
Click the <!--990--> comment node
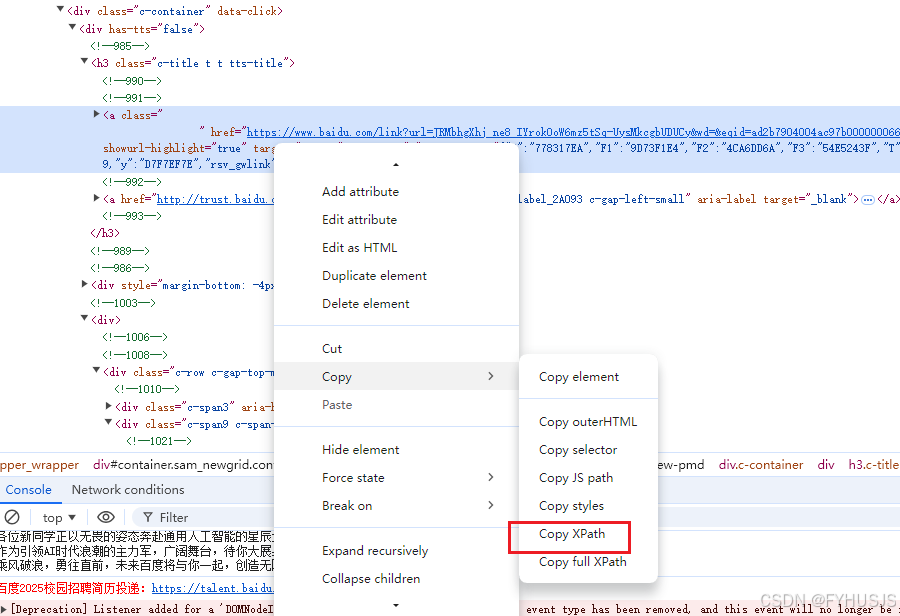tap(132, 81)
